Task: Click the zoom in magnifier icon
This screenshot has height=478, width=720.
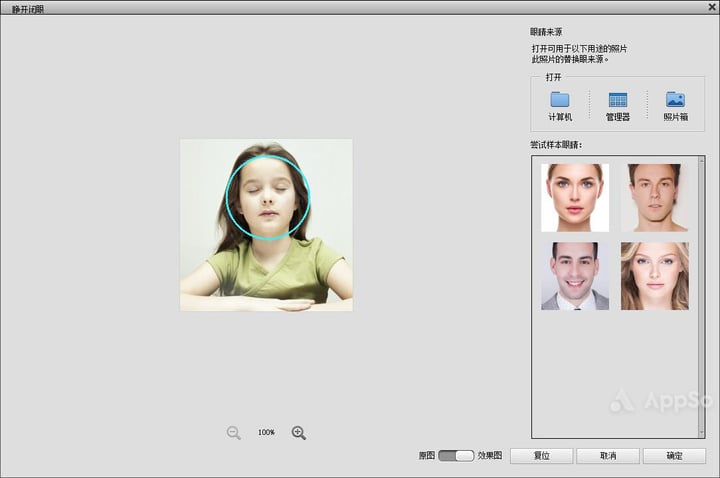Action: pos(298,433)
